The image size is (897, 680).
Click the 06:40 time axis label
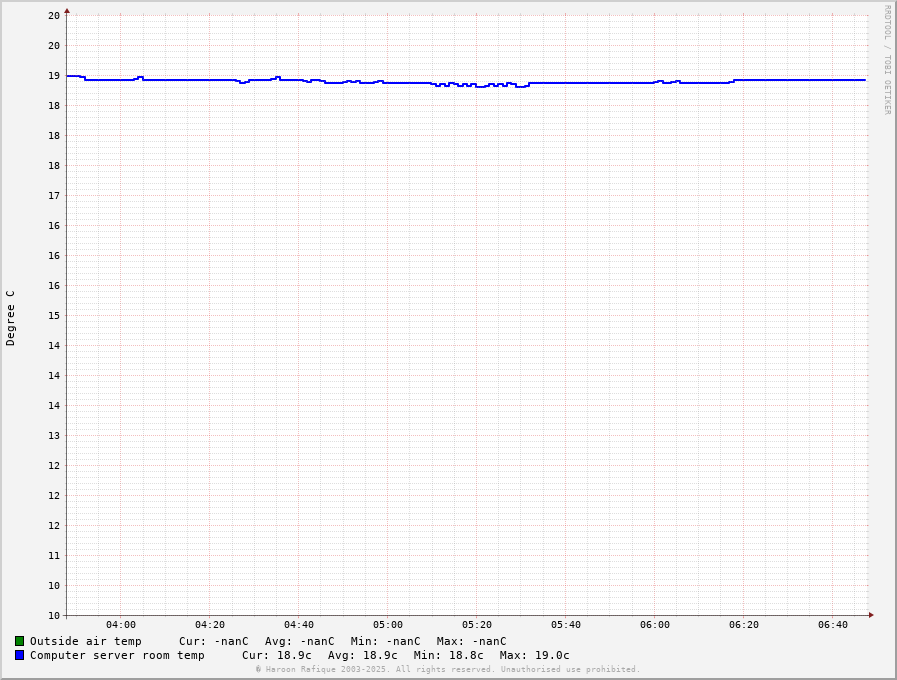pos(833,625)
